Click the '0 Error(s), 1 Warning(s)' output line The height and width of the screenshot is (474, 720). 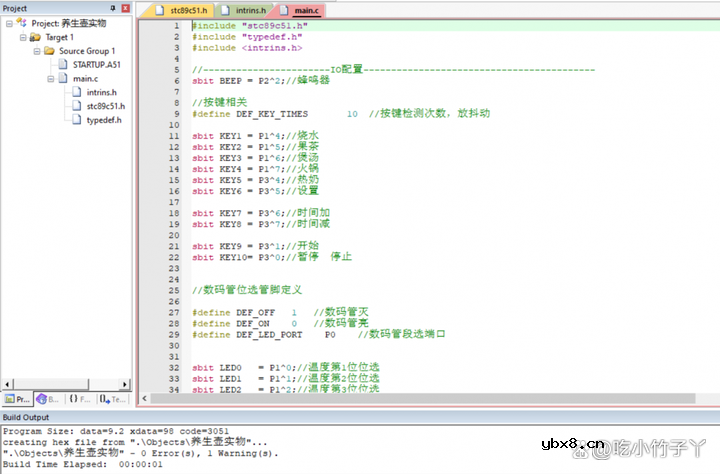141,453
